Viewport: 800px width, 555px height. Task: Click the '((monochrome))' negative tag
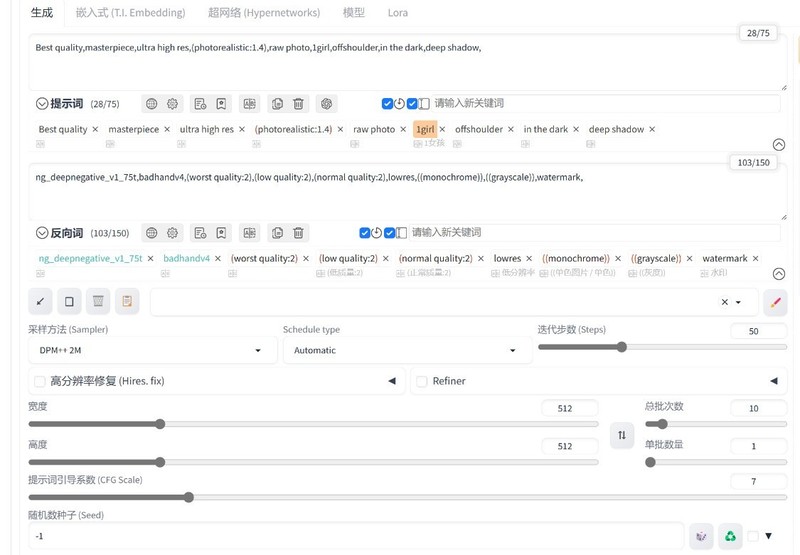tap(576, 259)
